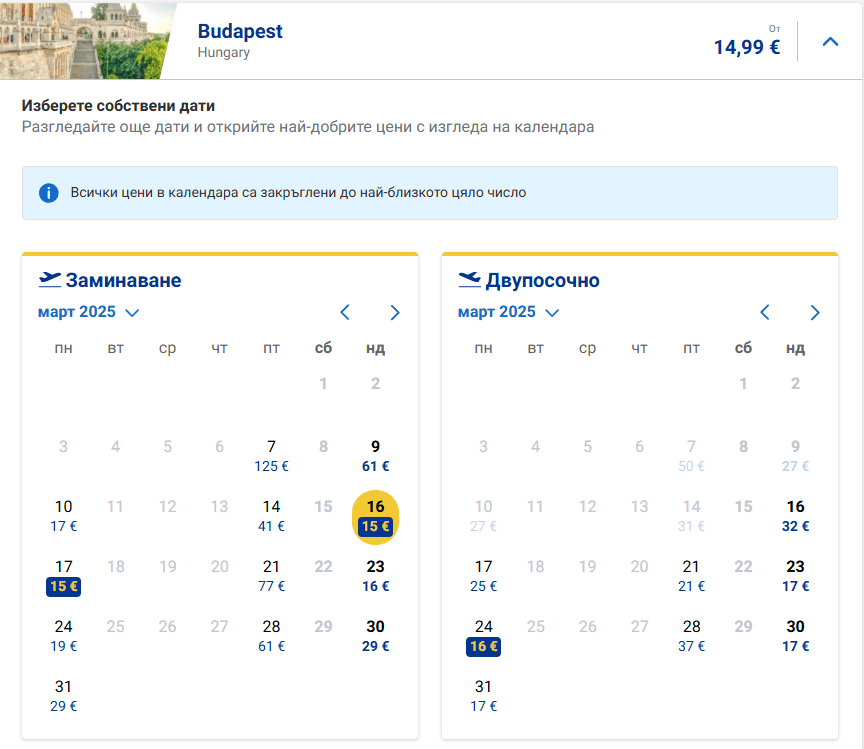Click the return plane icon beside Двупосочно
Image resolution: width=864 pixels, height=749 pixels.
click(x=469, y=279)
